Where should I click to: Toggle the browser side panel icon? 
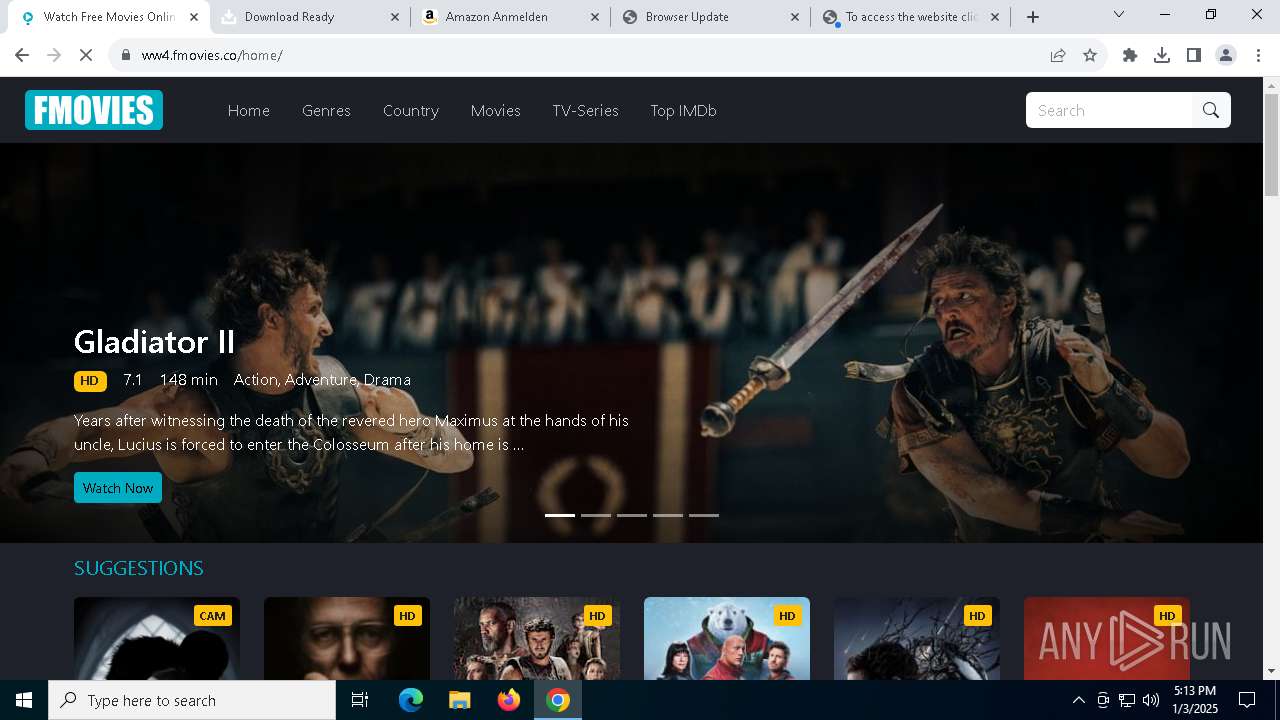1194,55
